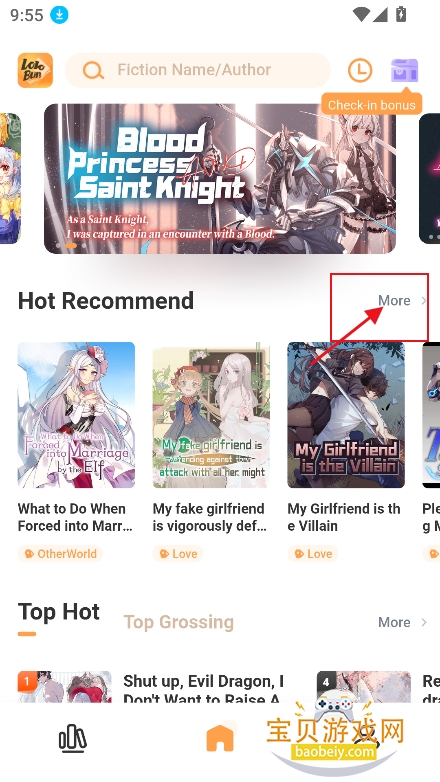Open reading history clock icon
Image resolution: width=440 pixels, height=782 pixels.
(x=360, y=70)
